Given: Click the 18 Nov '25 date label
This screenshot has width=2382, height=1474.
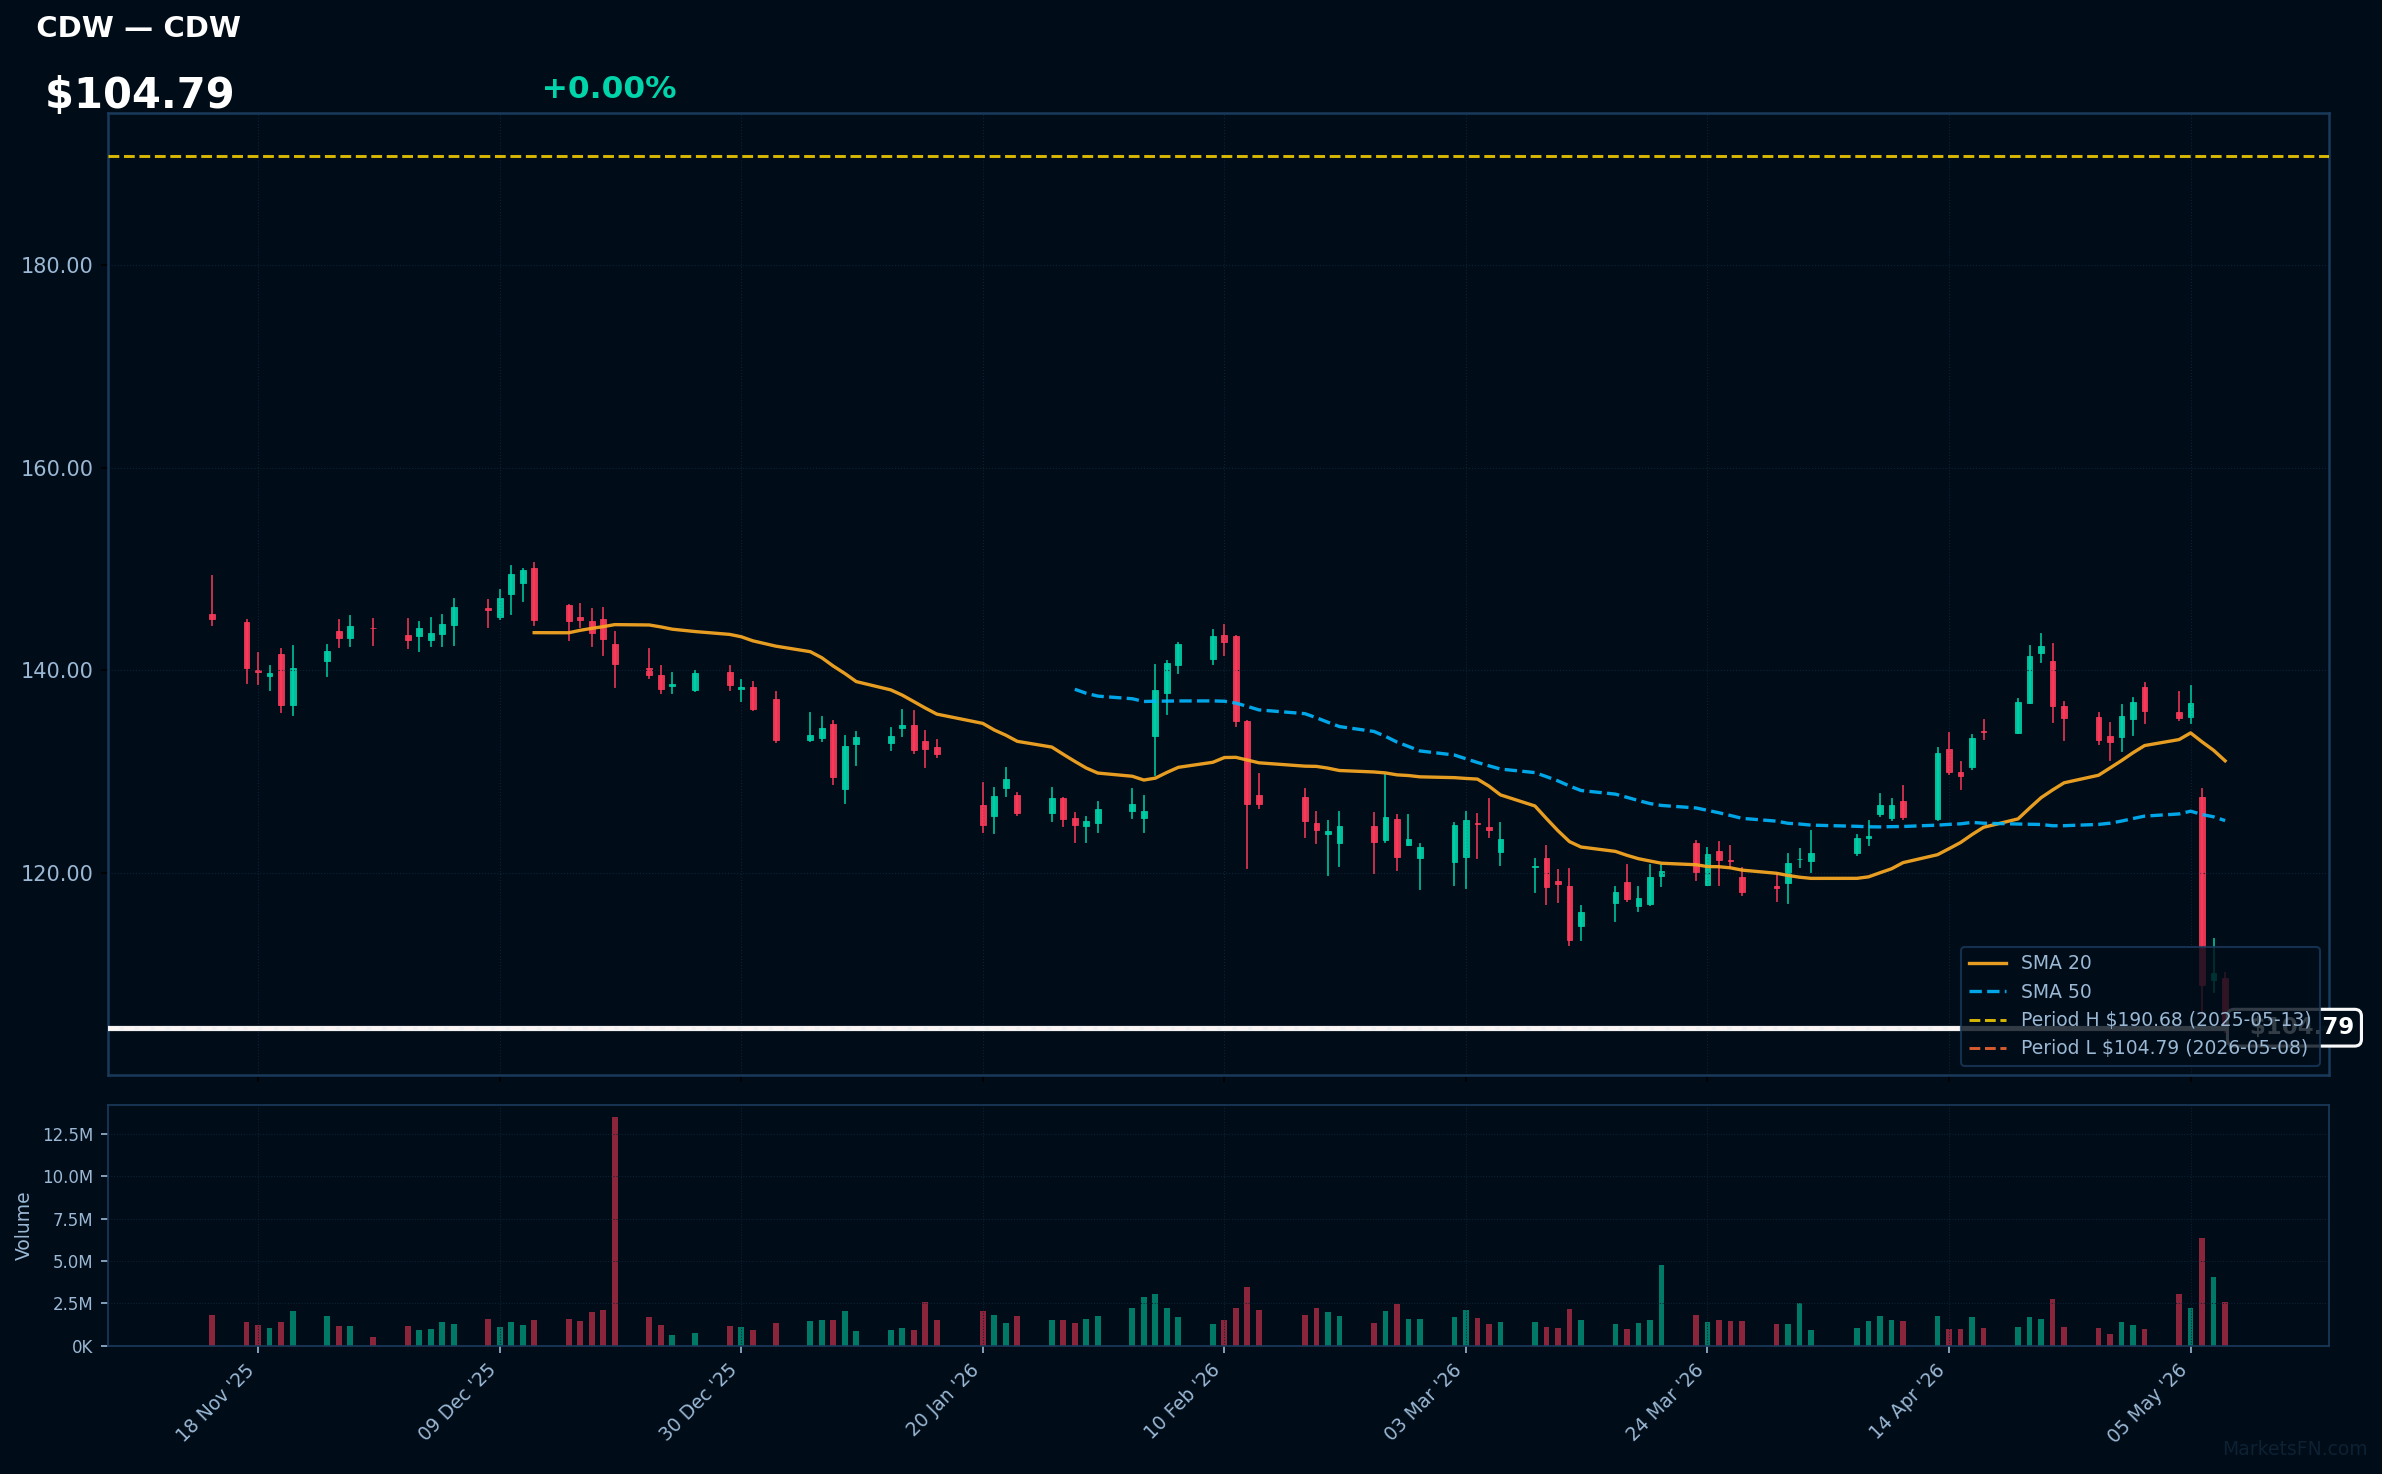Looking at the screenshot, I should [215, 1402].
